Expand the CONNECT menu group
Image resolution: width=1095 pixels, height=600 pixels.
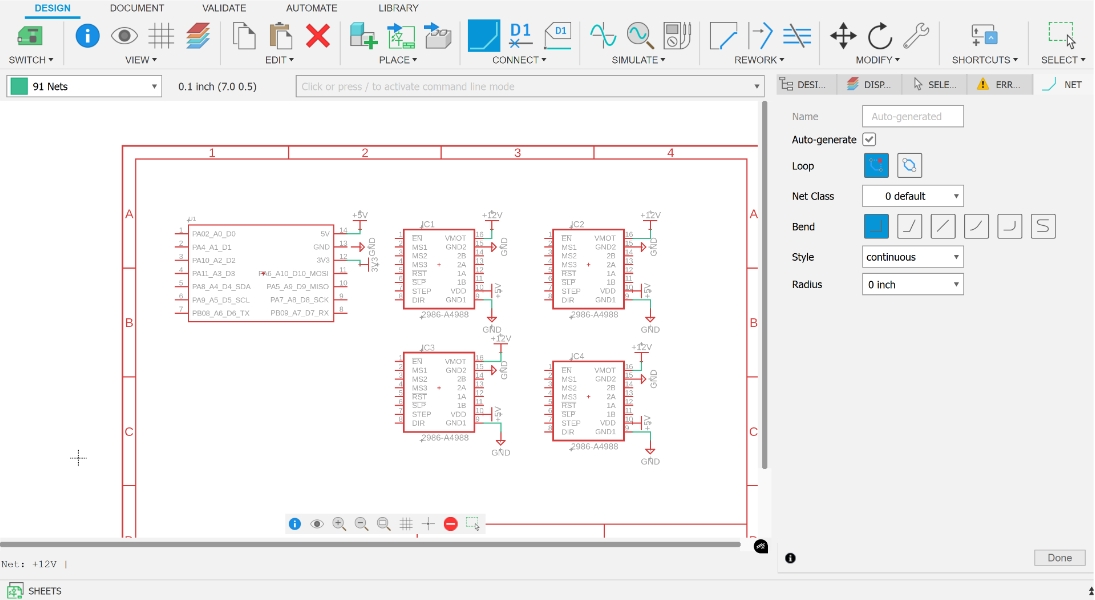pyautogui.click(x=519, y=60)
